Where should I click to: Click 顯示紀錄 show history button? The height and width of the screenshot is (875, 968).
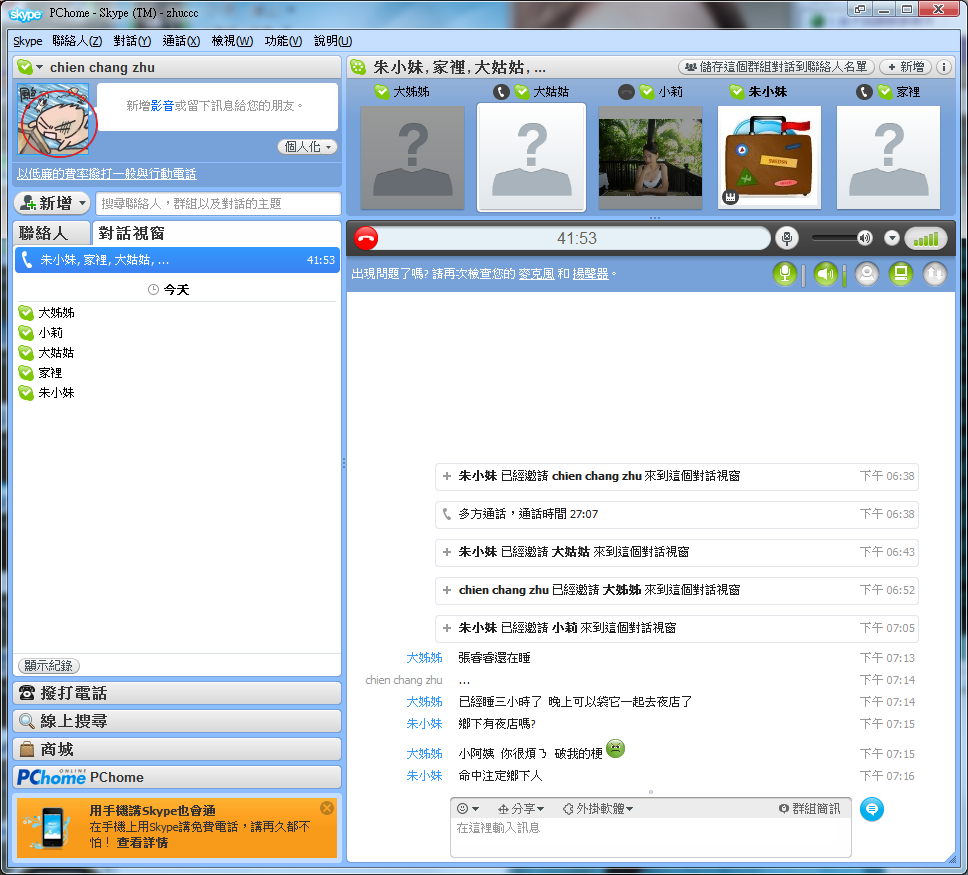coord(49,665)
